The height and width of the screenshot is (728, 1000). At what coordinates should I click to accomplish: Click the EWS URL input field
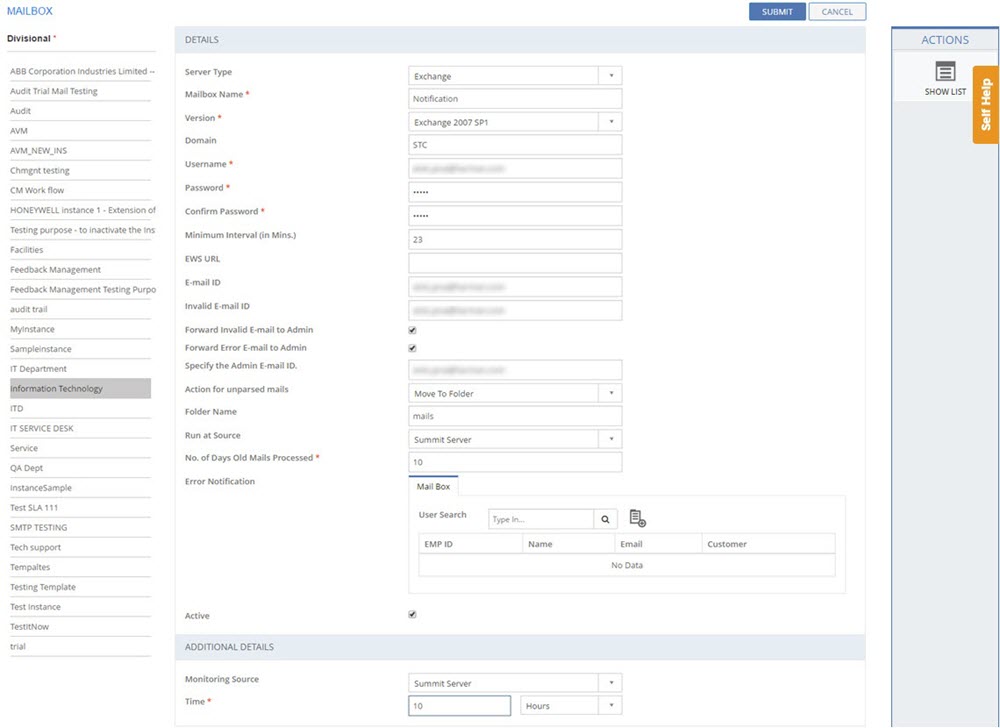pos(515,263)
